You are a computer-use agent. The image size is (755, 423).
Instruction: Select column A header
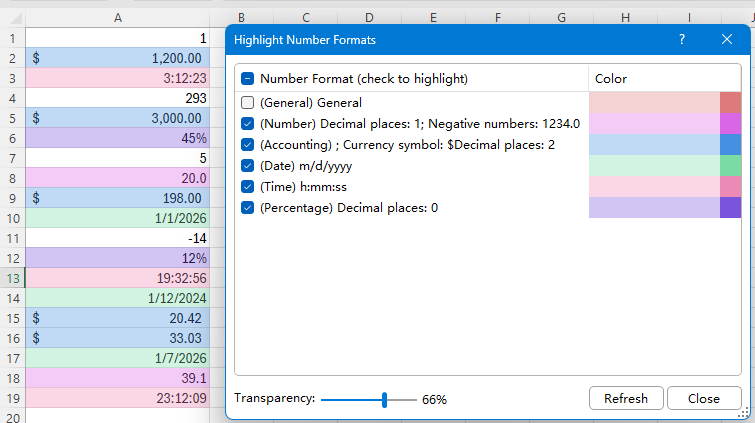click(117, 18)
